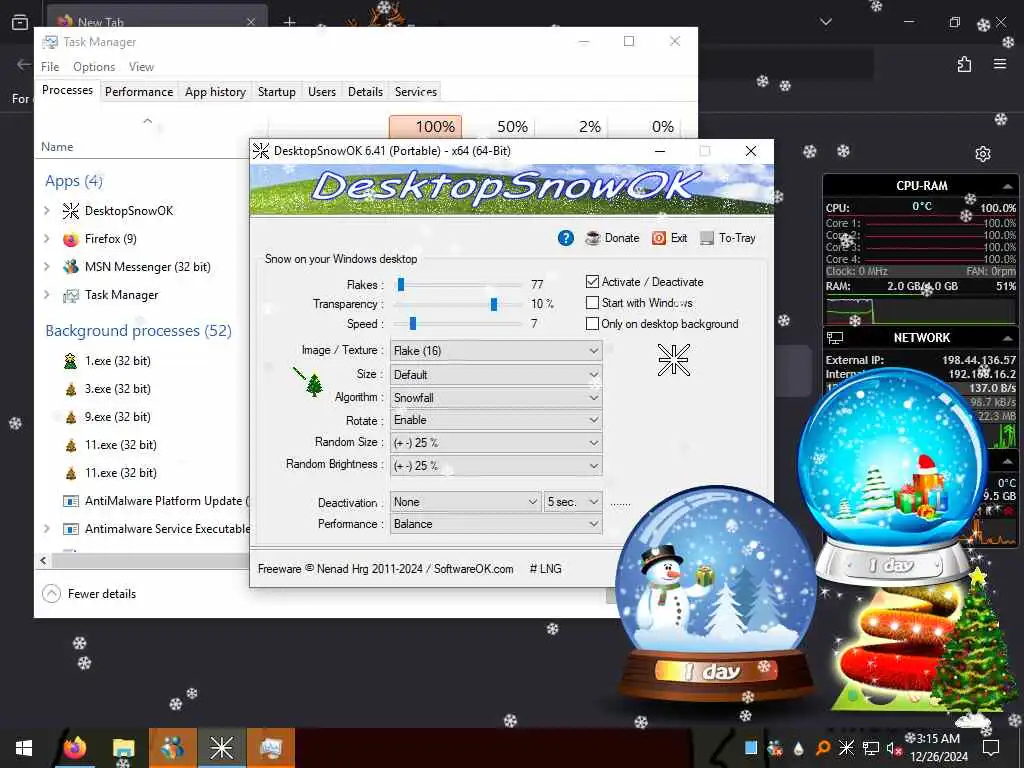The image size is (1024, 768).
Task: Check Only on desktop background
Action: click(592, 323)
